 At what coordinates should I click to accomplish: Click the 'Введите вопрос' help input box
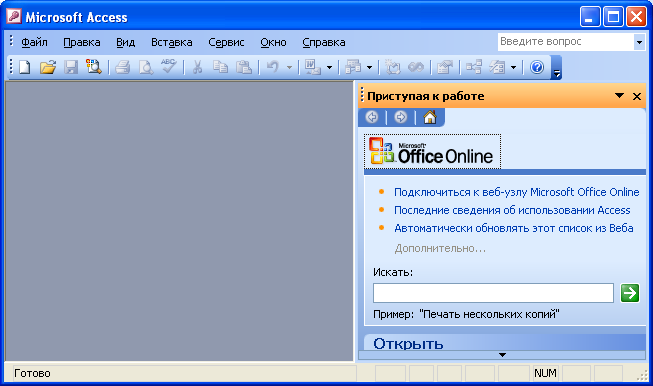pyautogui.click(x=566, y=42)
